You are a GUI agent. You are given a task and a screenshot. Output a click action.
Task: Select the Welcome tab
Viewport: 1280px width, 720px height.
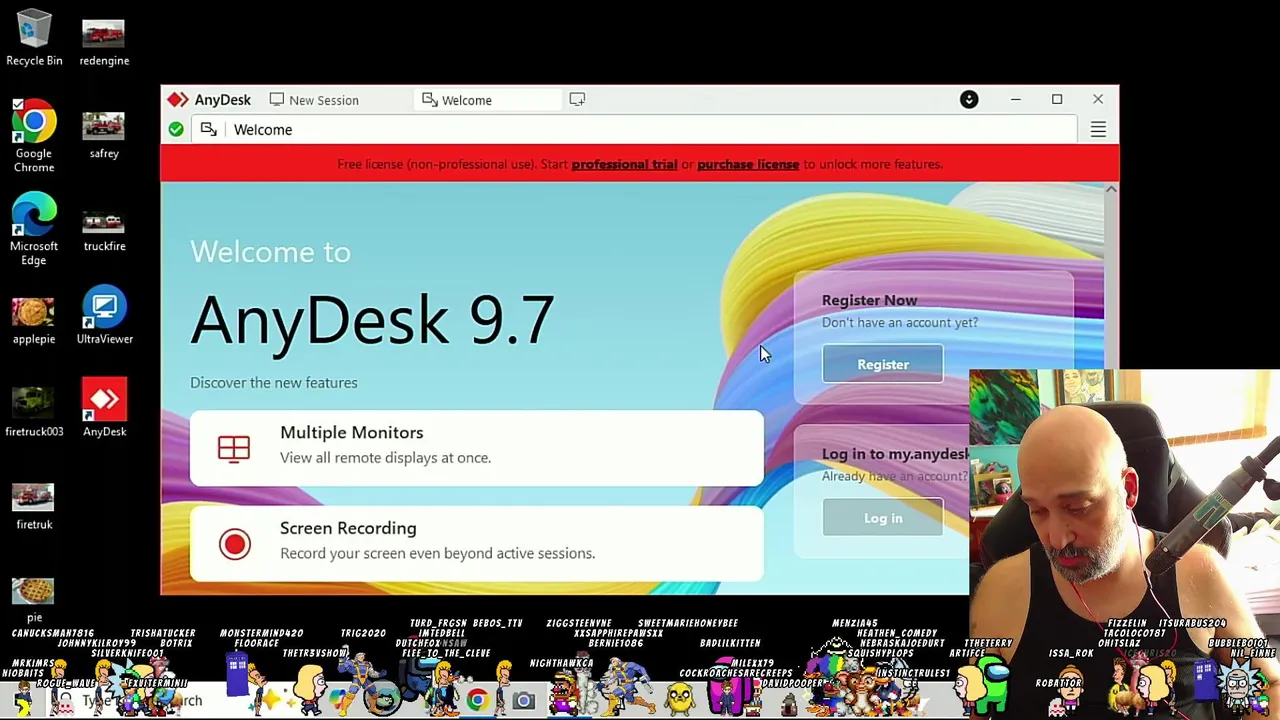click(489, 100)
